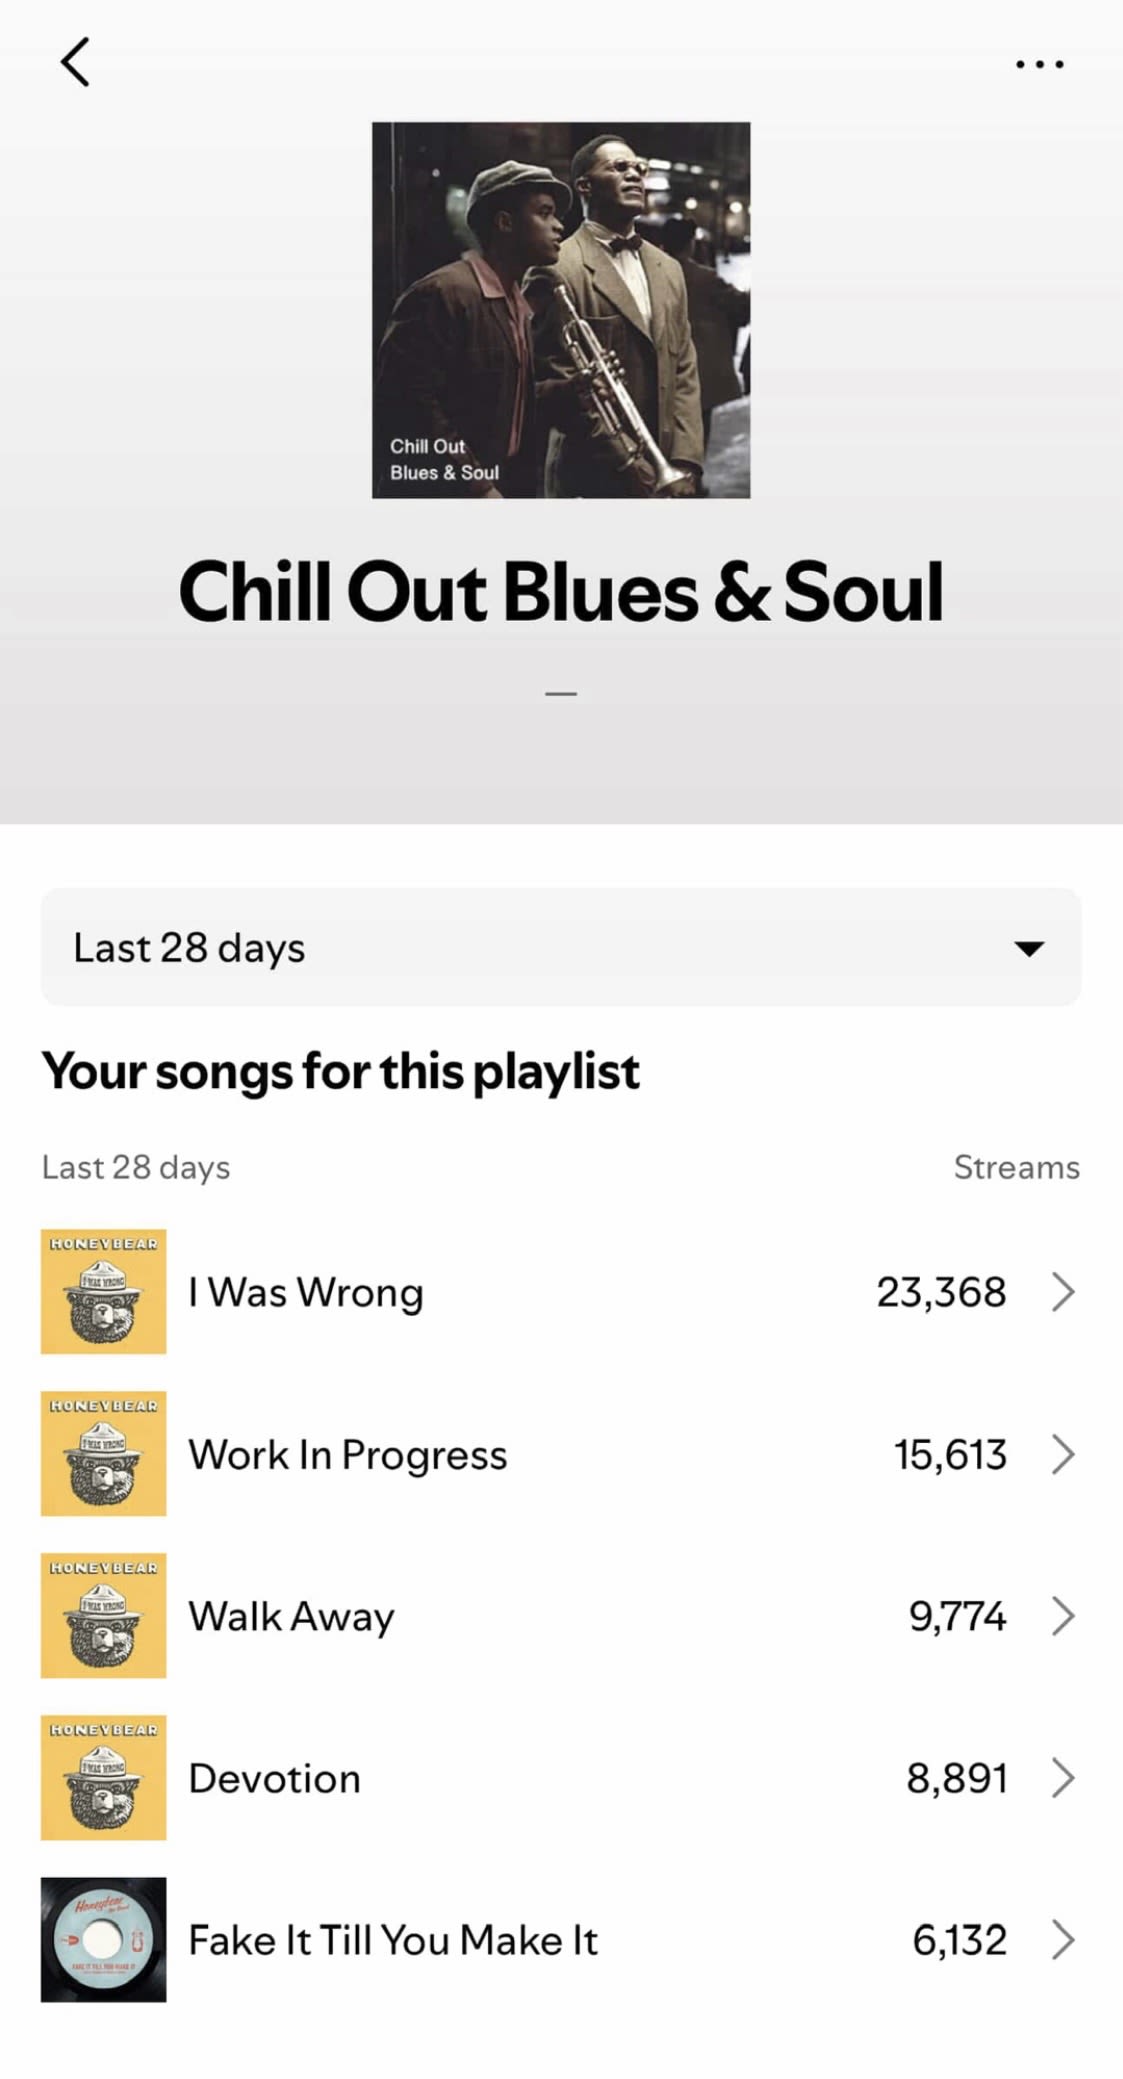Tap the Work In Progress album artwork

tap(103, 1453)
